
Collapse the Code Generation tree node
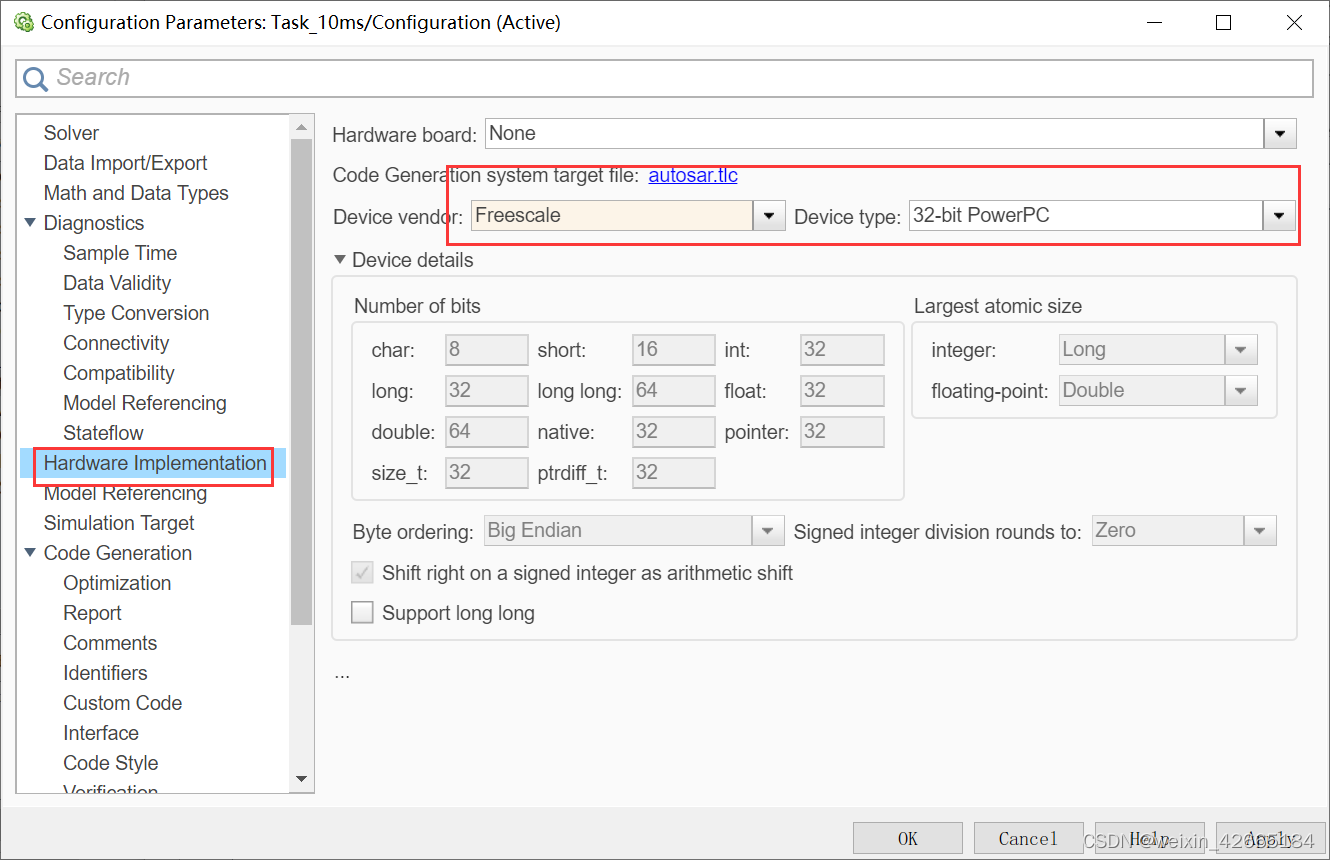point(31,553)
